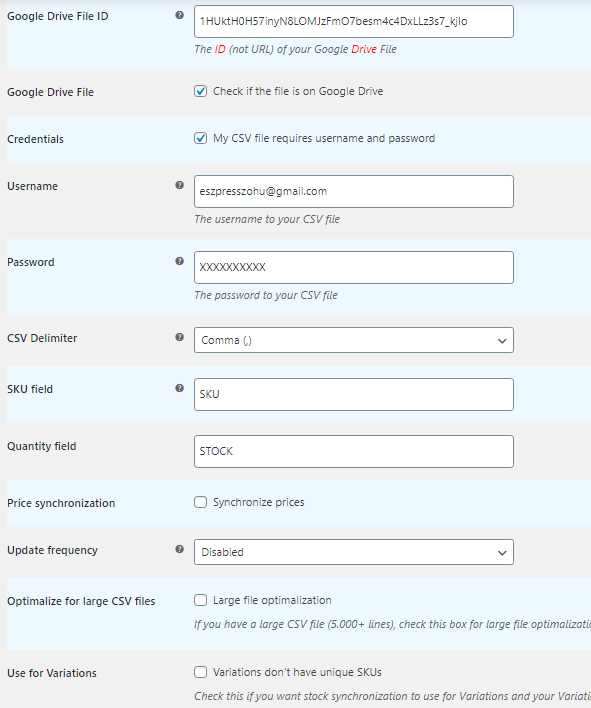Focus the Username input field
591x708 pixels.
(354, 191)
